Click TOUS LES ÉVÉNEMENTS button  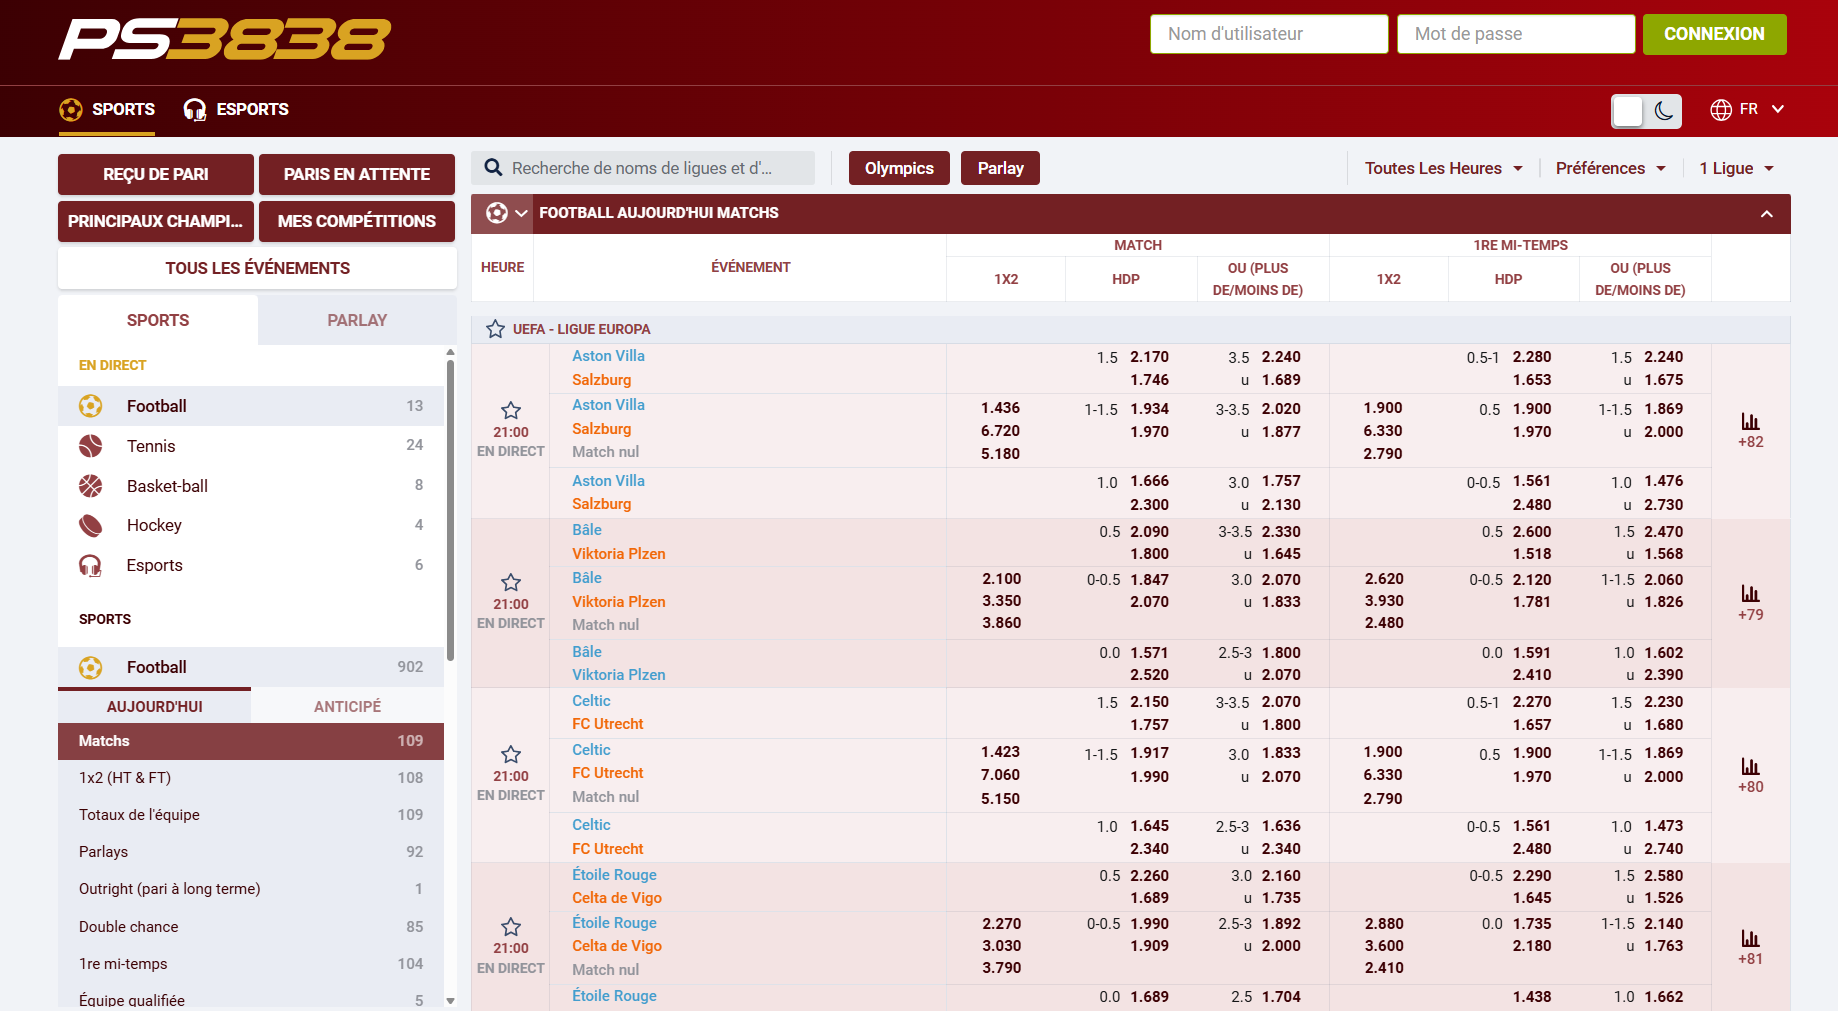[257, 268]
